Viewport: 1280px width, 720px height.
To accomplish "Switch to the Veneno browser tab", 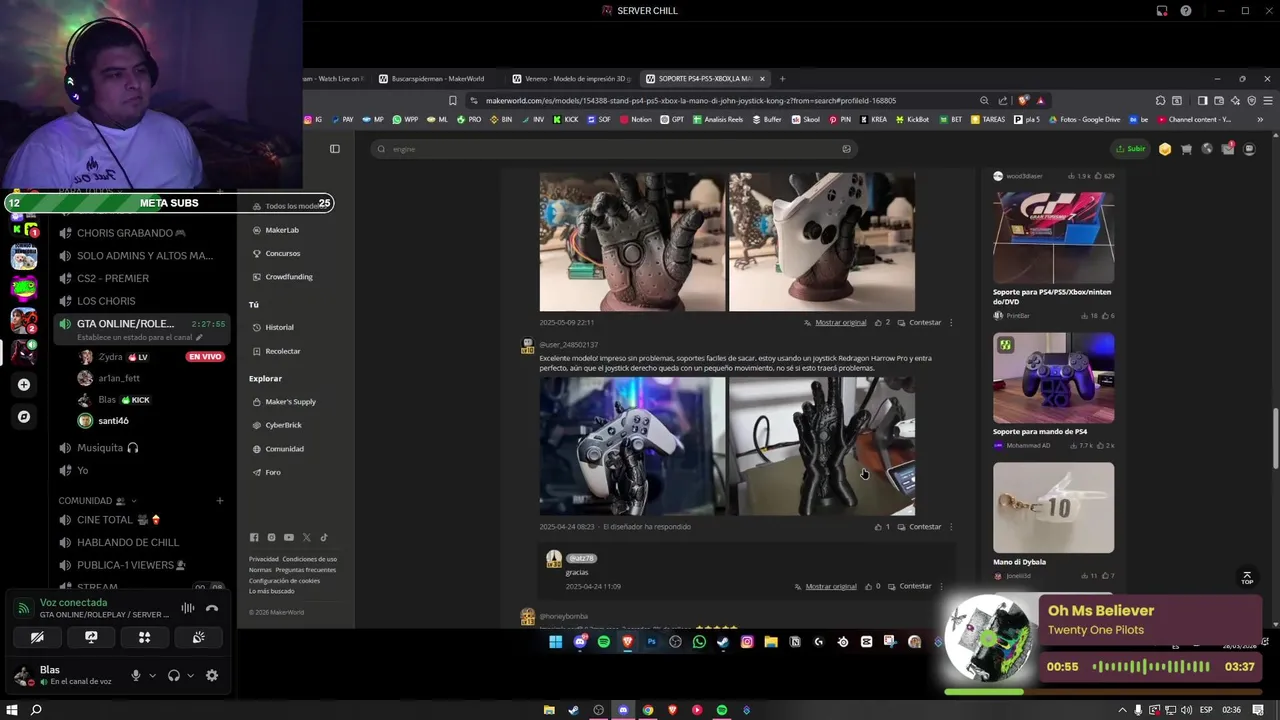I will 572,79.
